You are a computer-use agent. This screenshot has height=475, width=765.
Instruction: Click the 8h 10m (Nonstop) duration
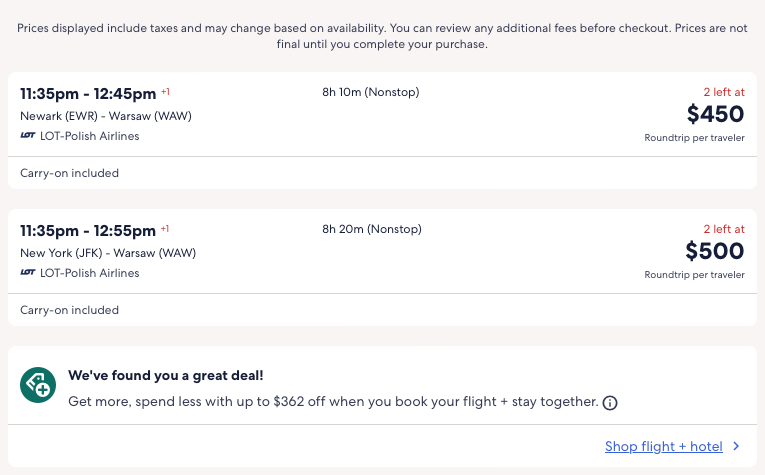pyautogui.click(x=370, y=93)
